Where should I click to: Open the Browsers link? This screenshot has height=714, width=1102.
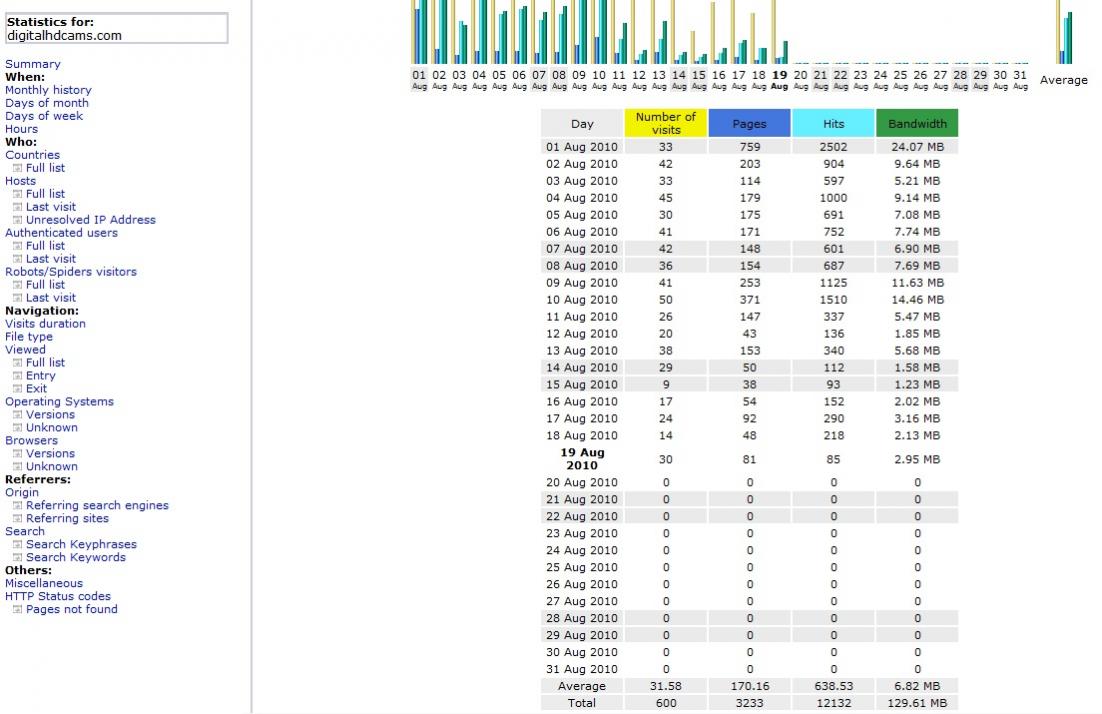point(32,441)
